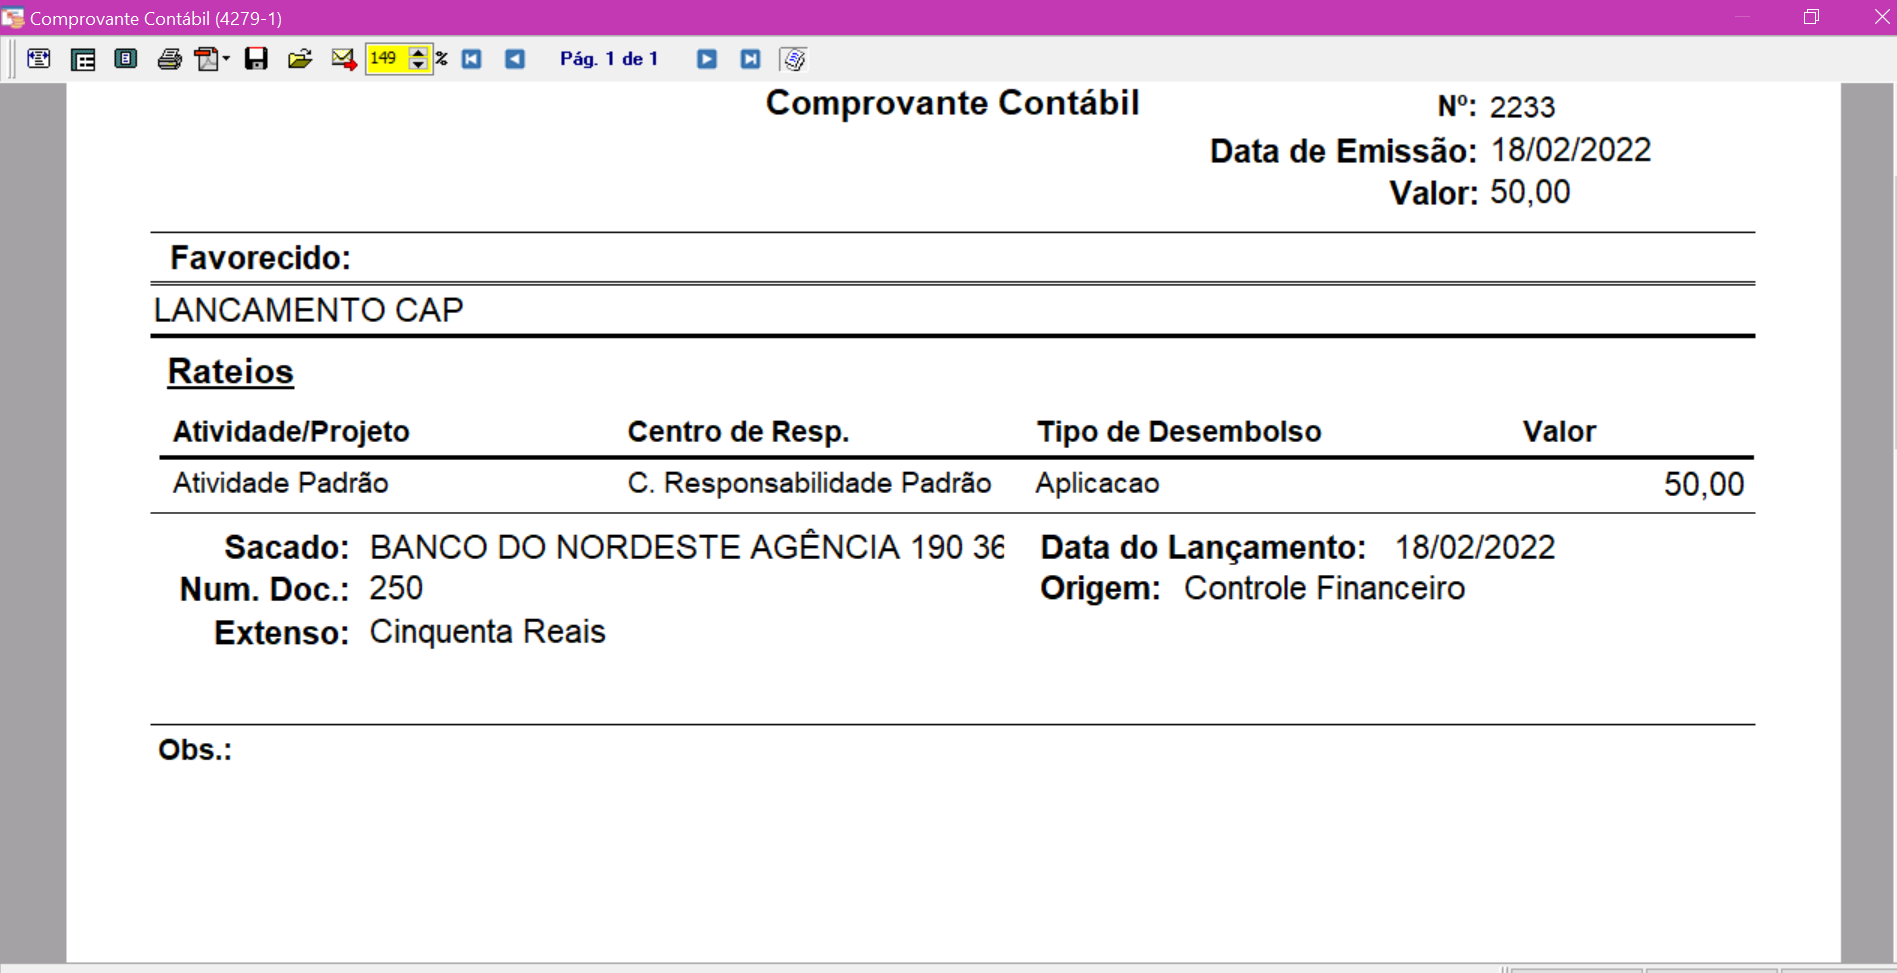Screen dimensions: 1897x973
Task: Go to the first page
Action: [x=472, y=59]
